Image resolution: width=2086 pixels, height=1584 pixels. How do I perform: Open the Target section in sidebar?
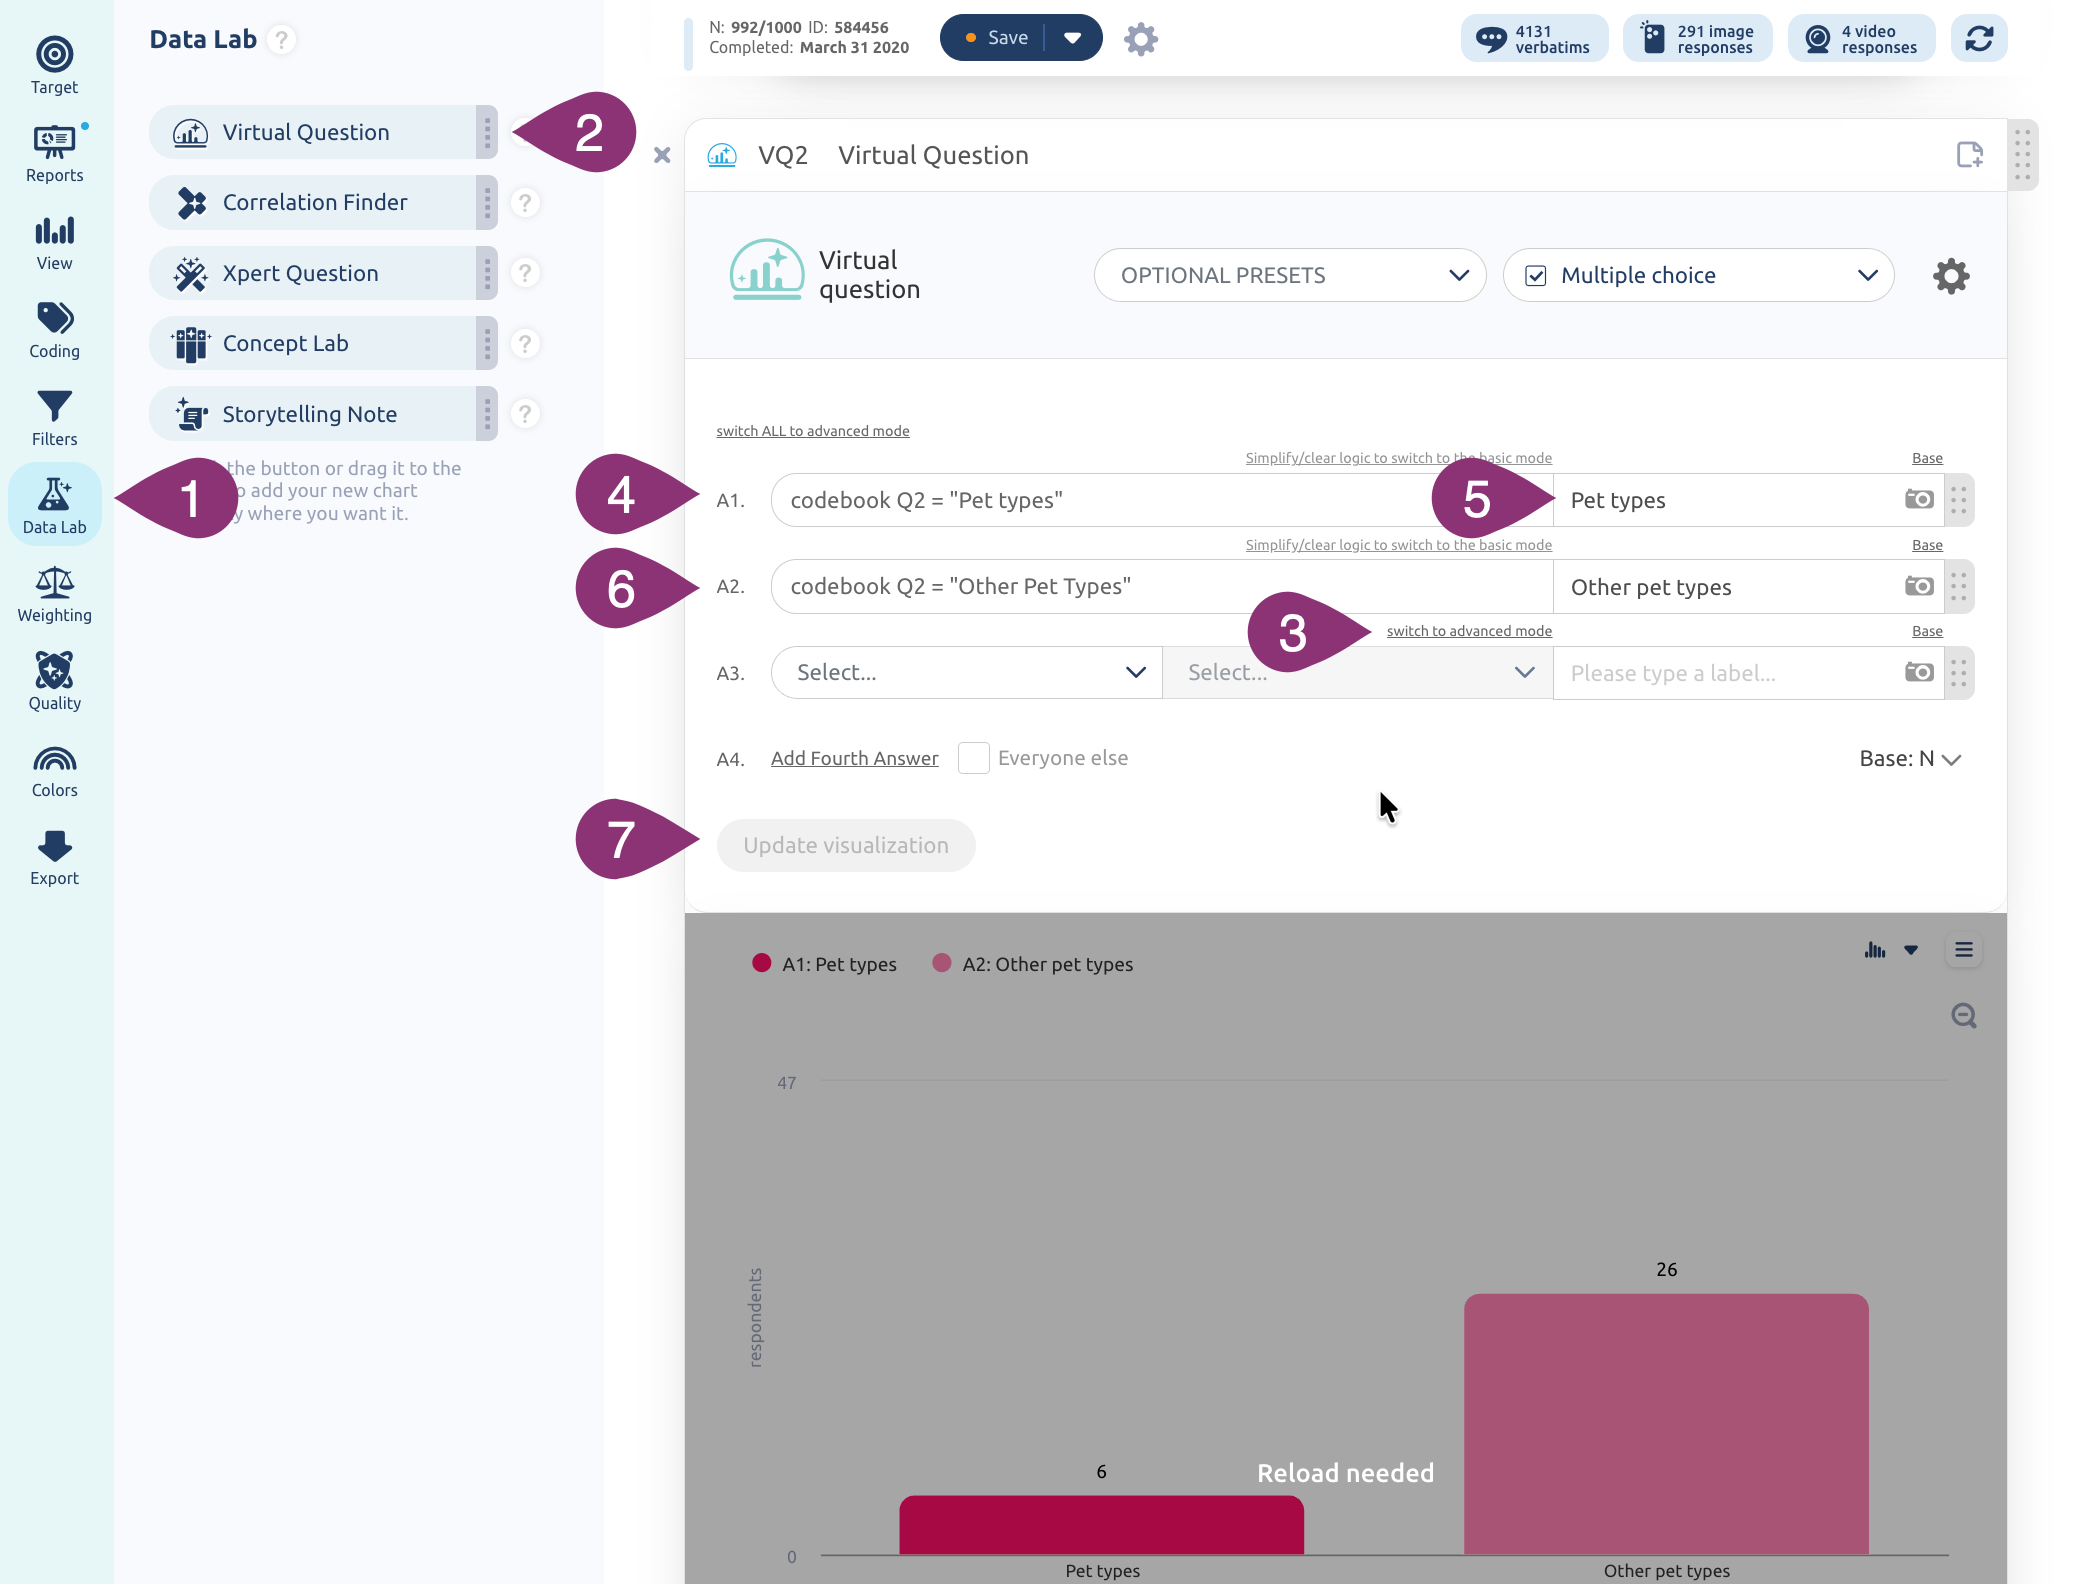coord(54,66)
